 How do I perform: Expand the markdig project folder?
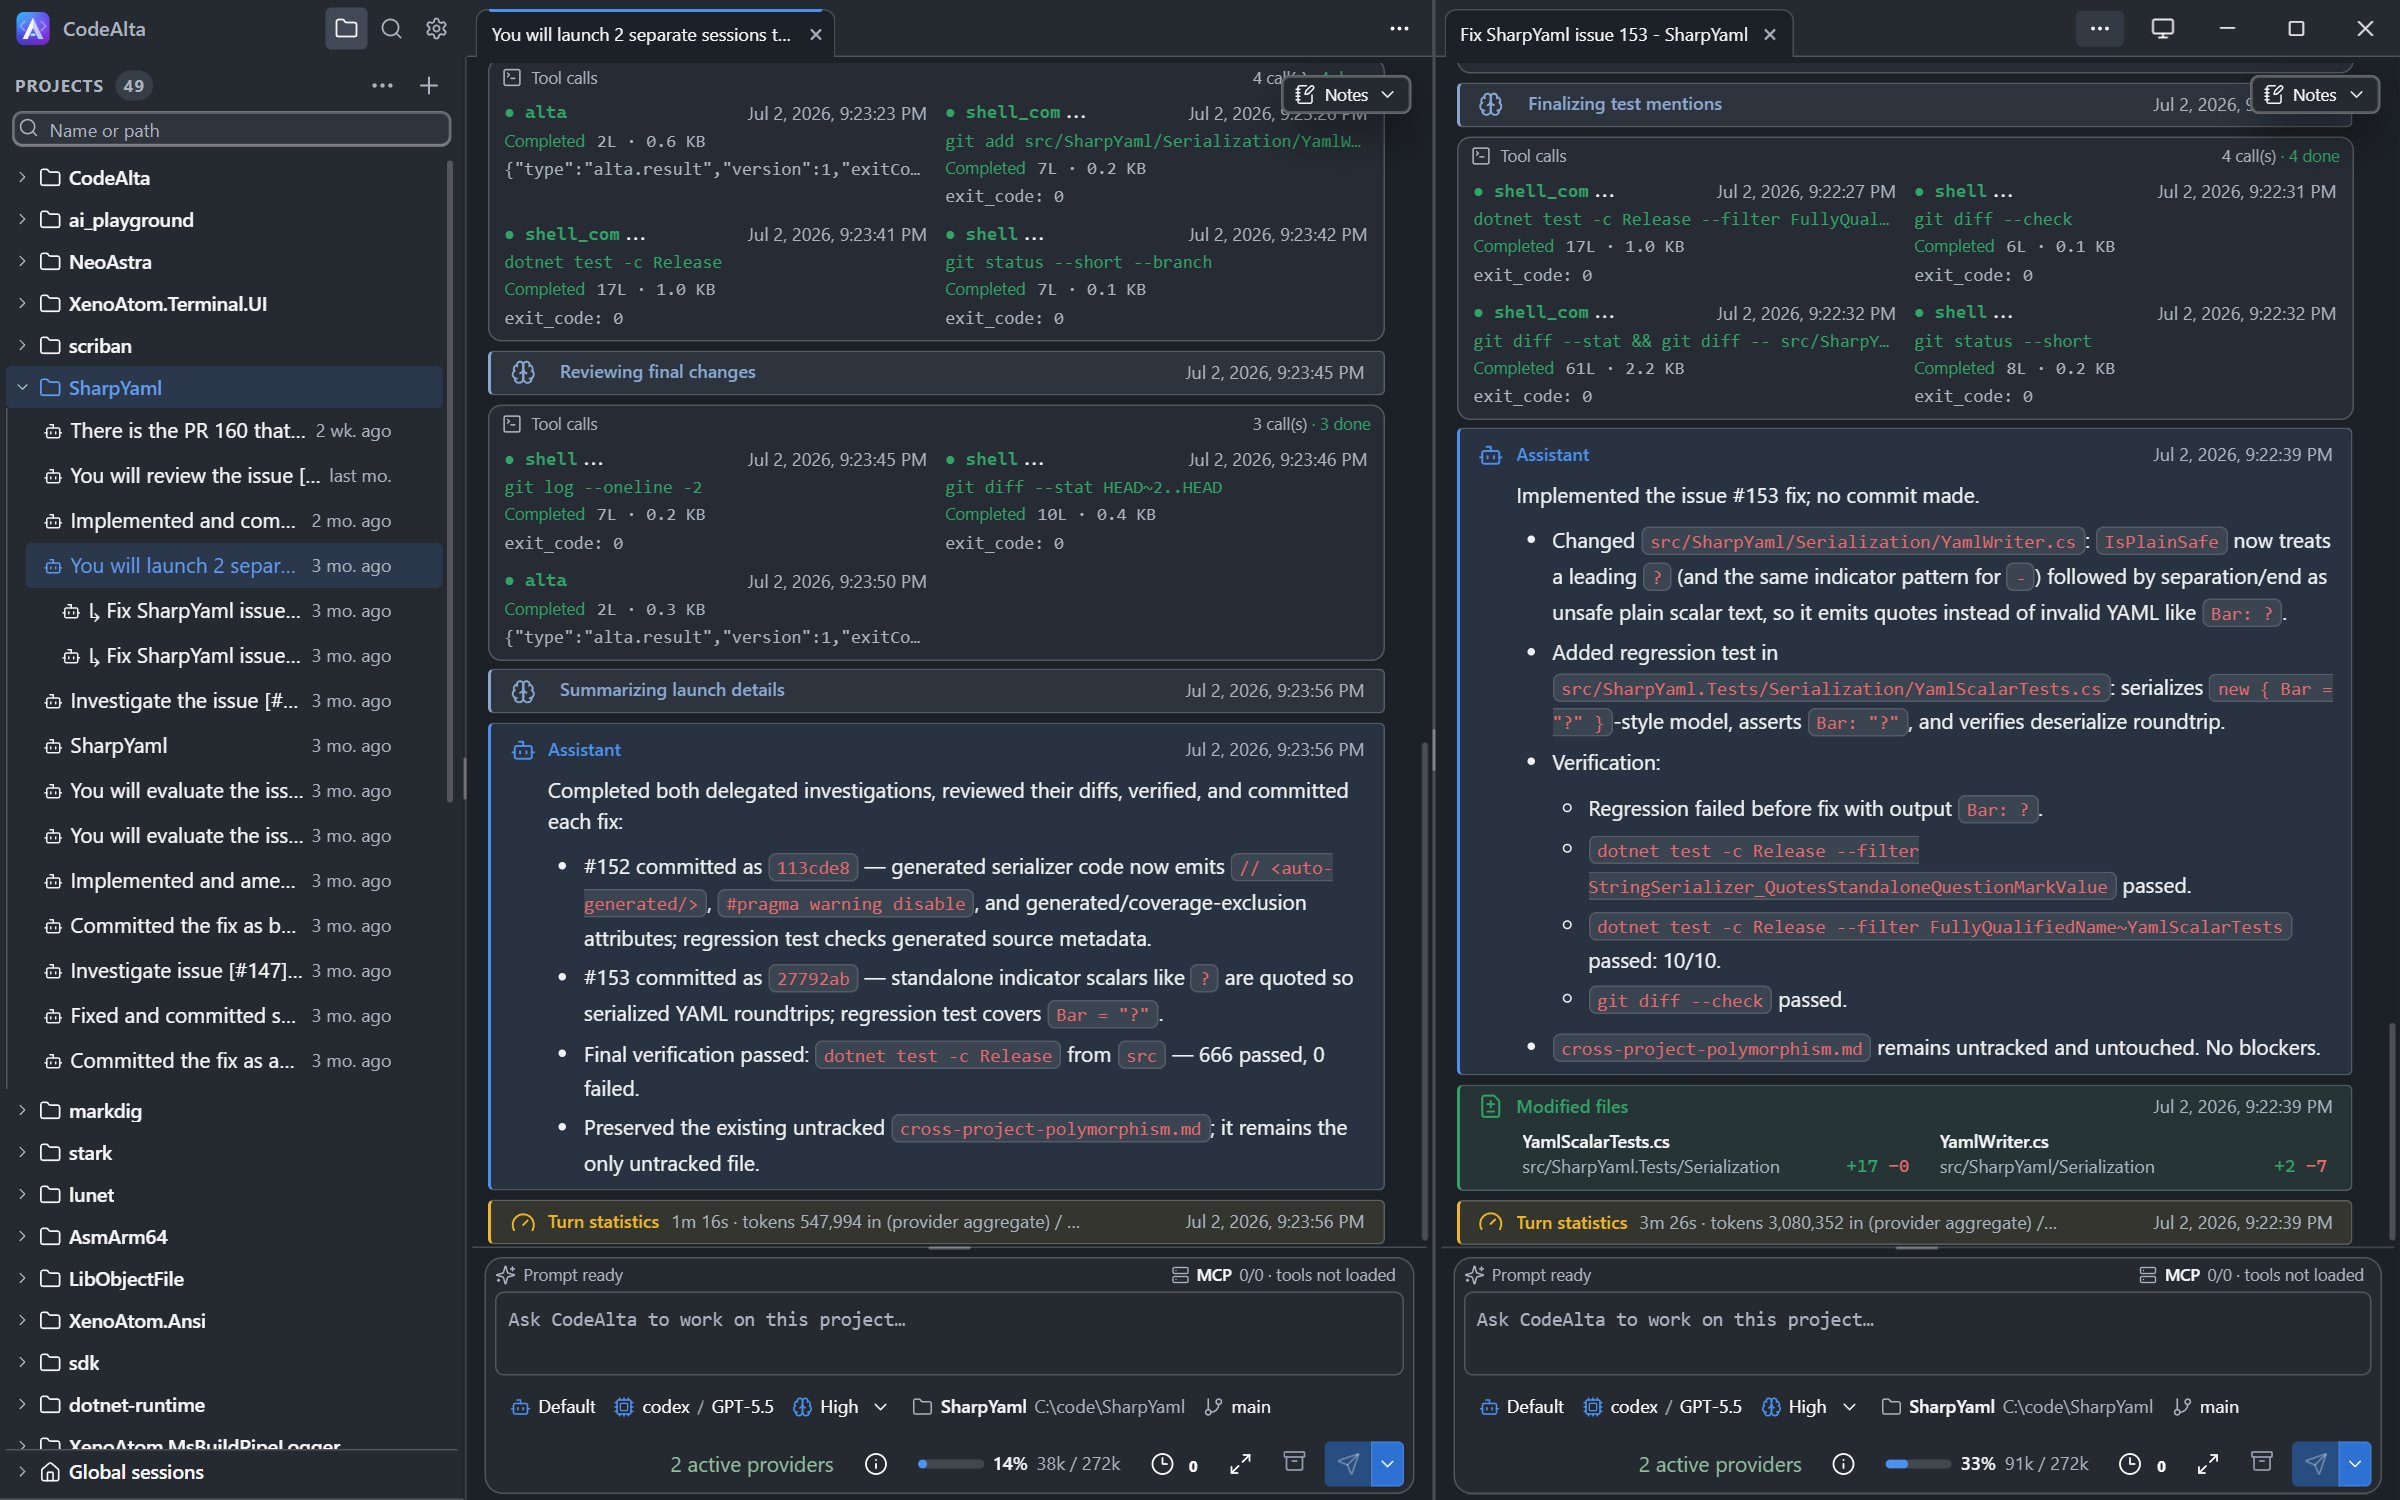pyautogui.click(x=22, y=1111)
